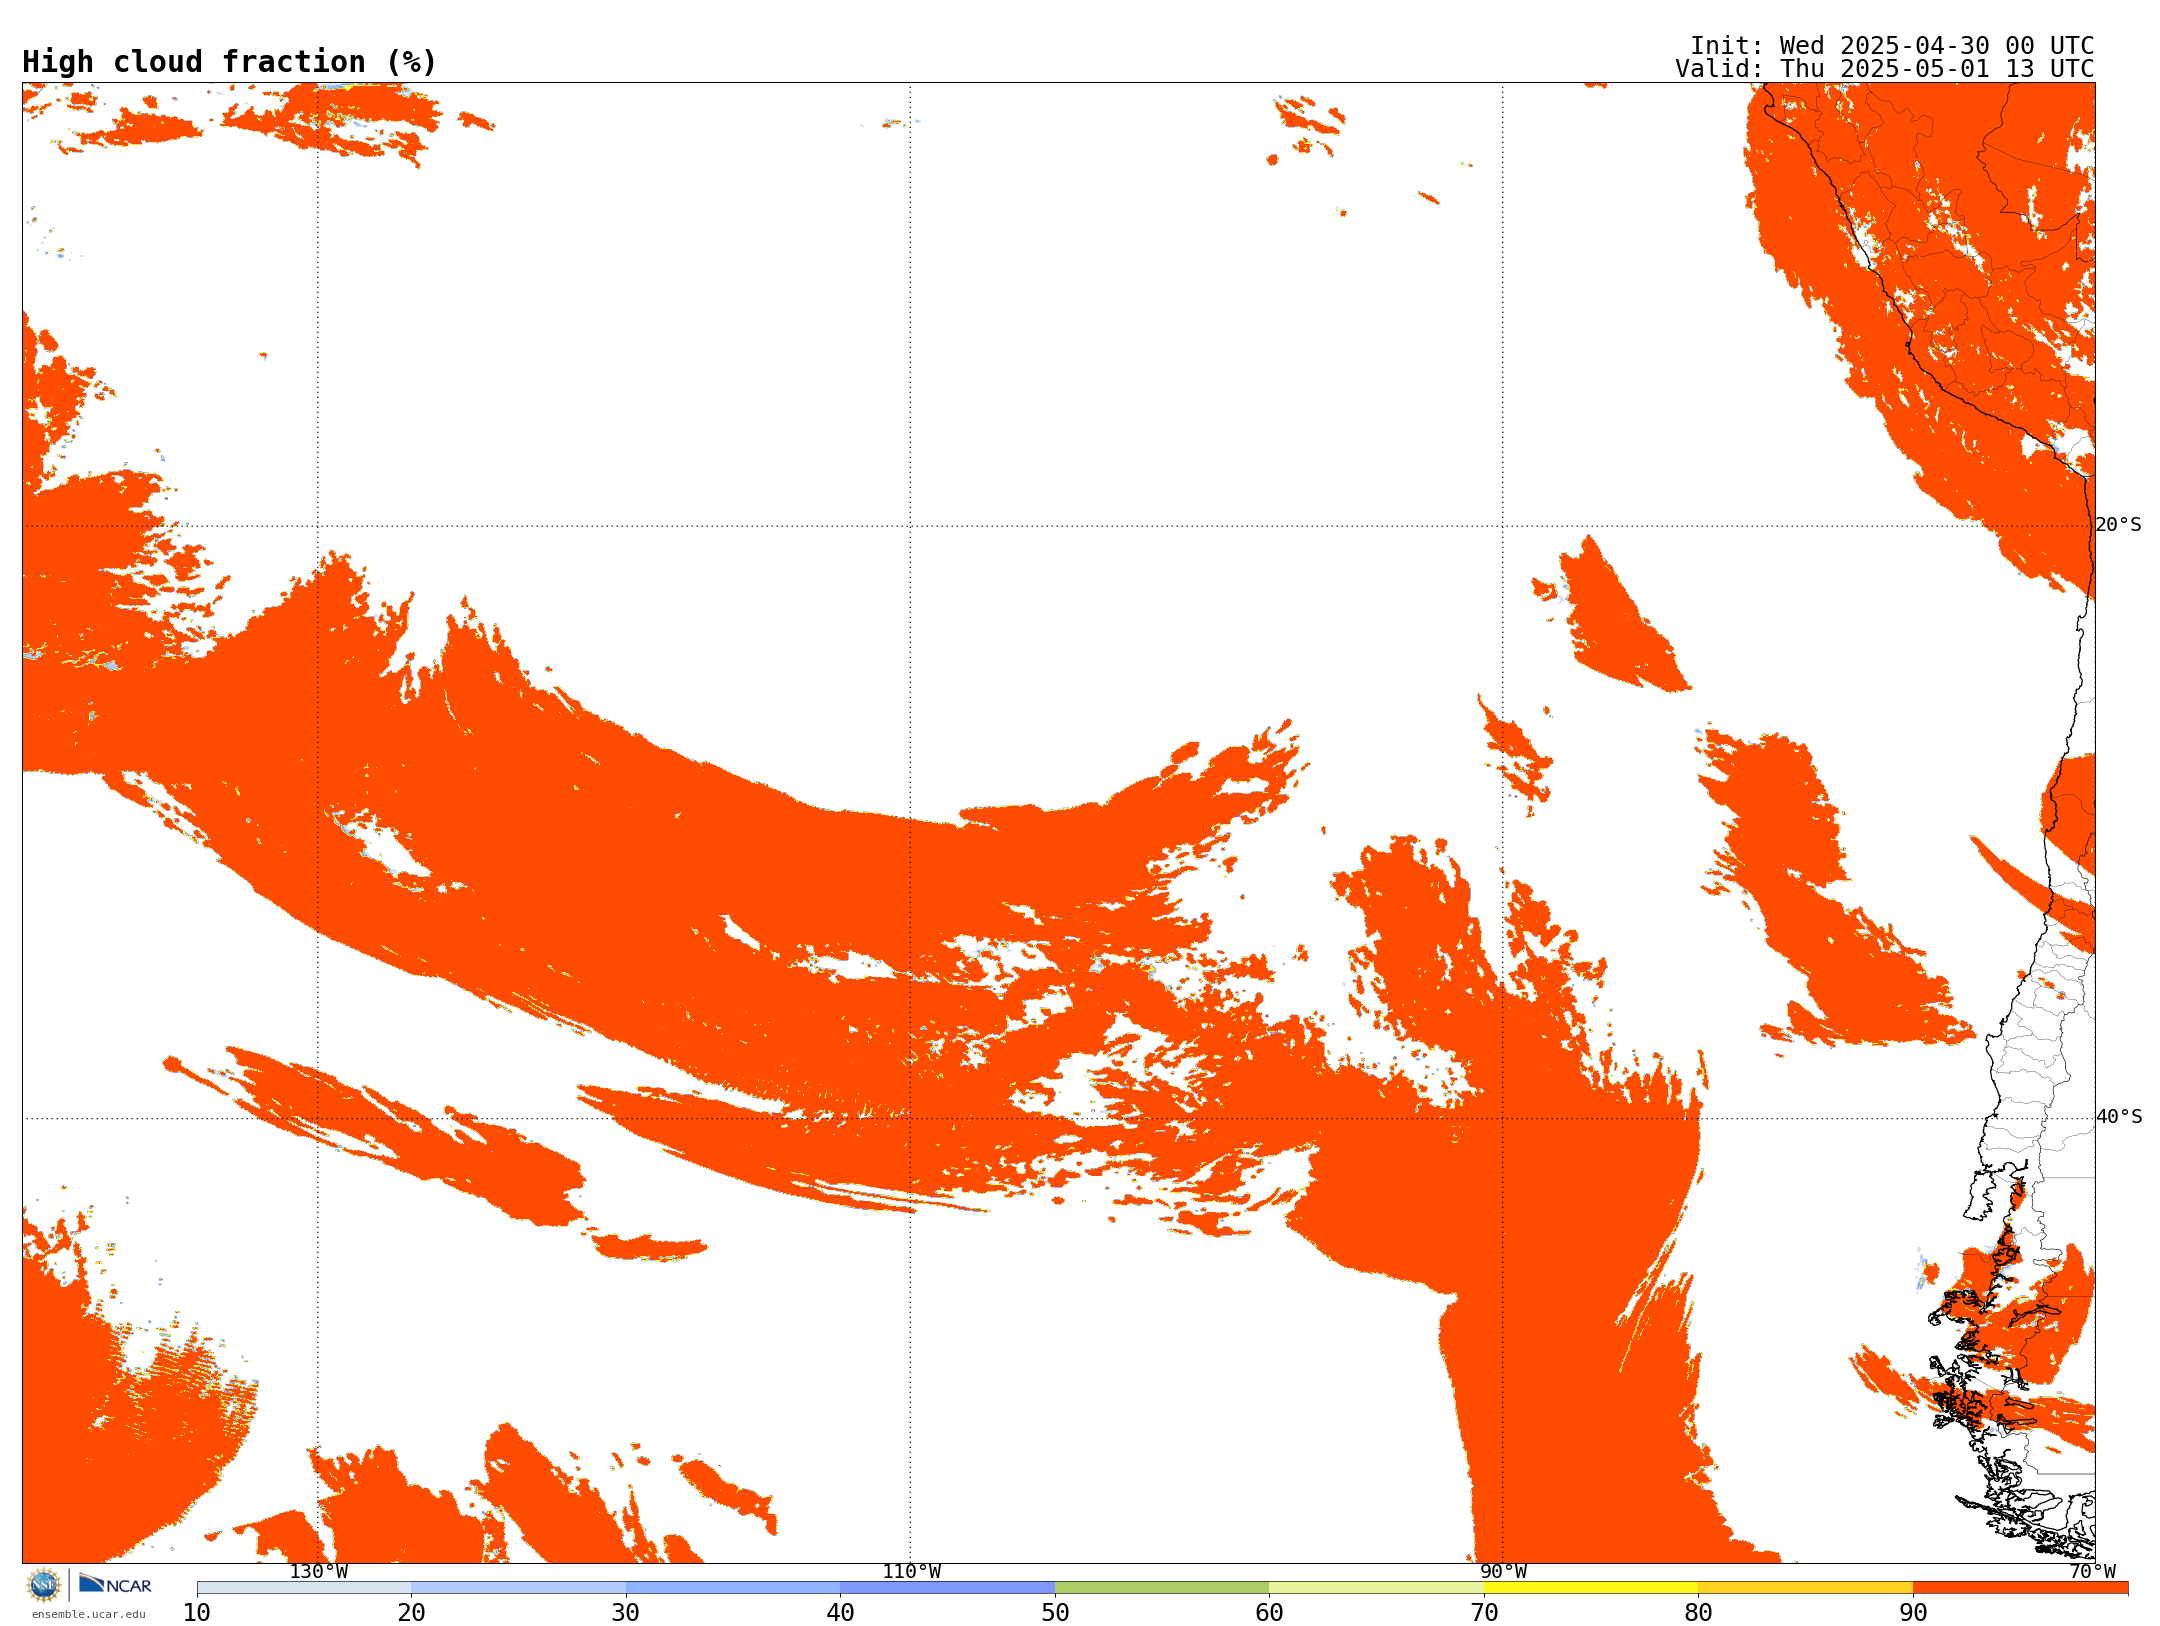This screenshot has height=1626, width=2160.
Task: Click the colorbar tick label 70
Action: tap(1484, 1612)
